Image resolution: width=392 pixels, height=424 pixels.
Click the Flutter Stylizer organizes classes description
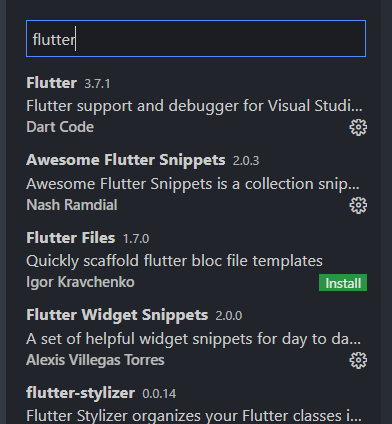coord(194,416)
